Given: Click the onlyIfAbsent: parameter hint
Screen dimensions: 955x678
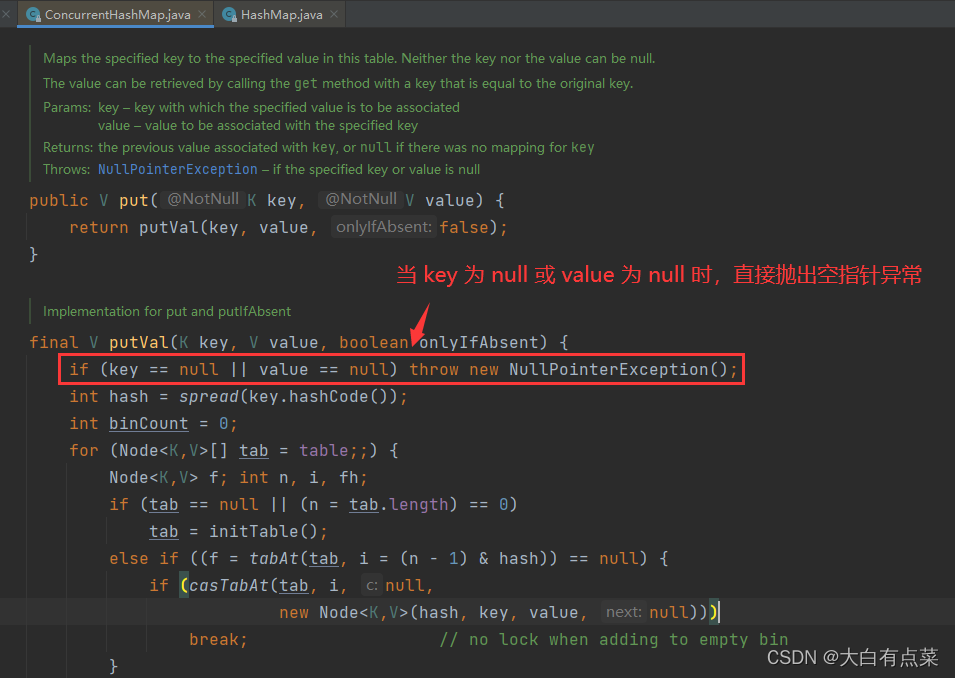Looking at the screenshot, I should 384,227.
